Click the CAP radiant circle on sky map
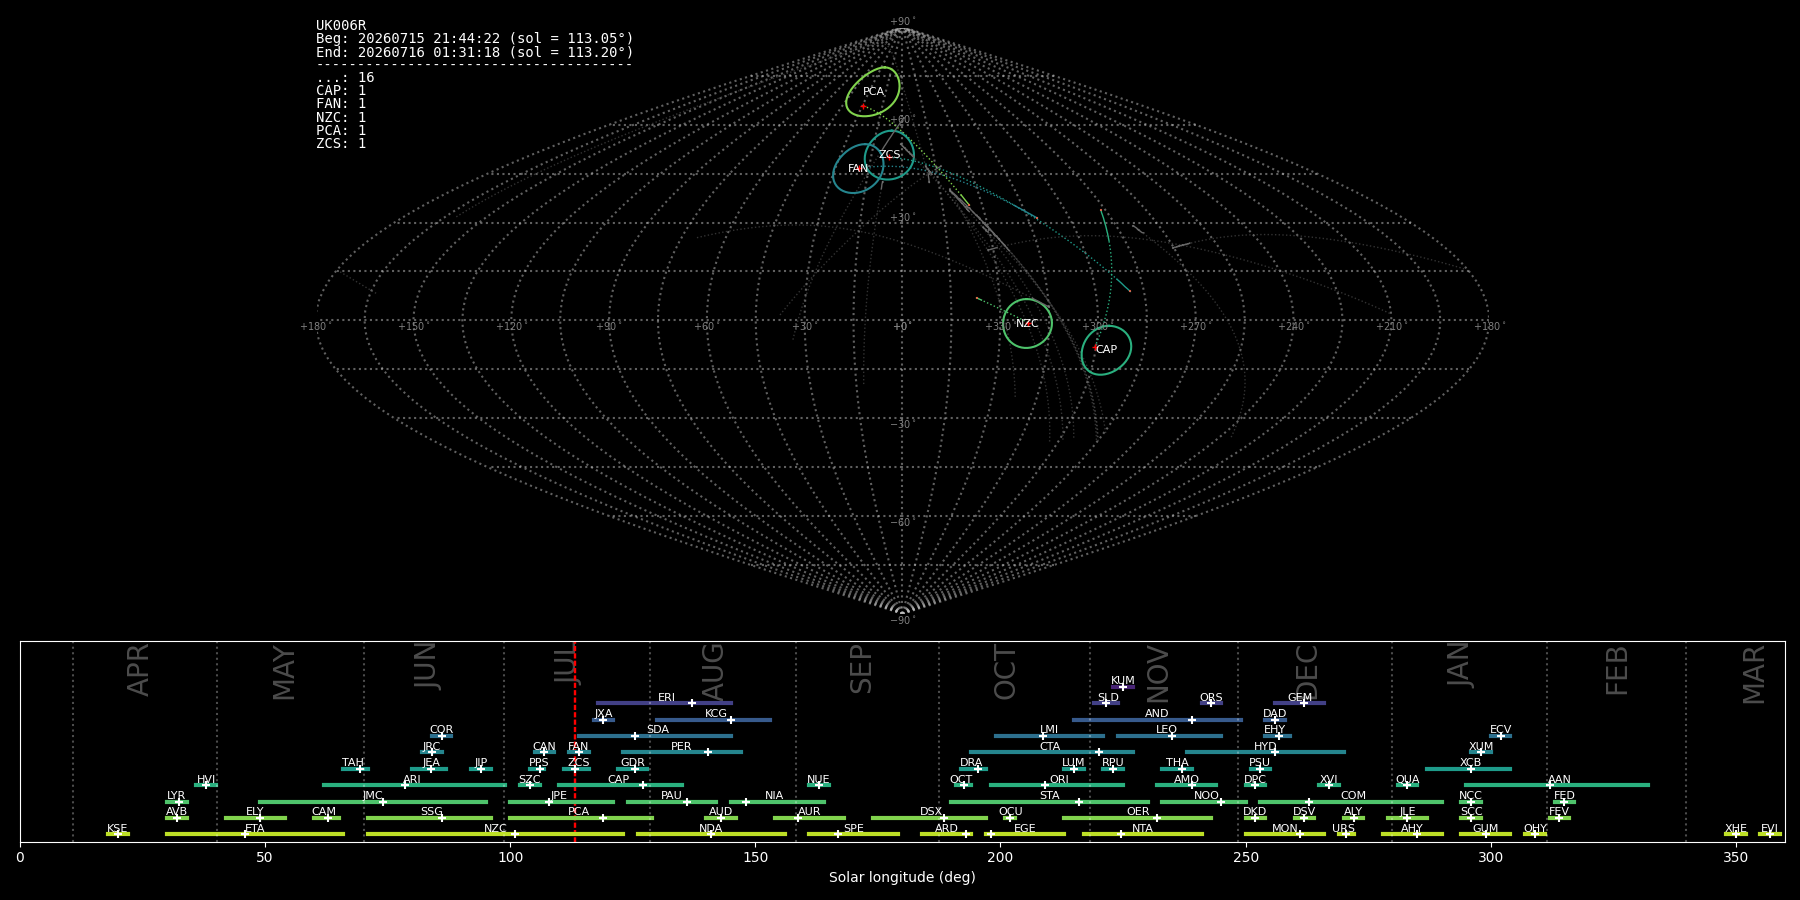The image size is (1800, 900). [x=1106, y=350]
